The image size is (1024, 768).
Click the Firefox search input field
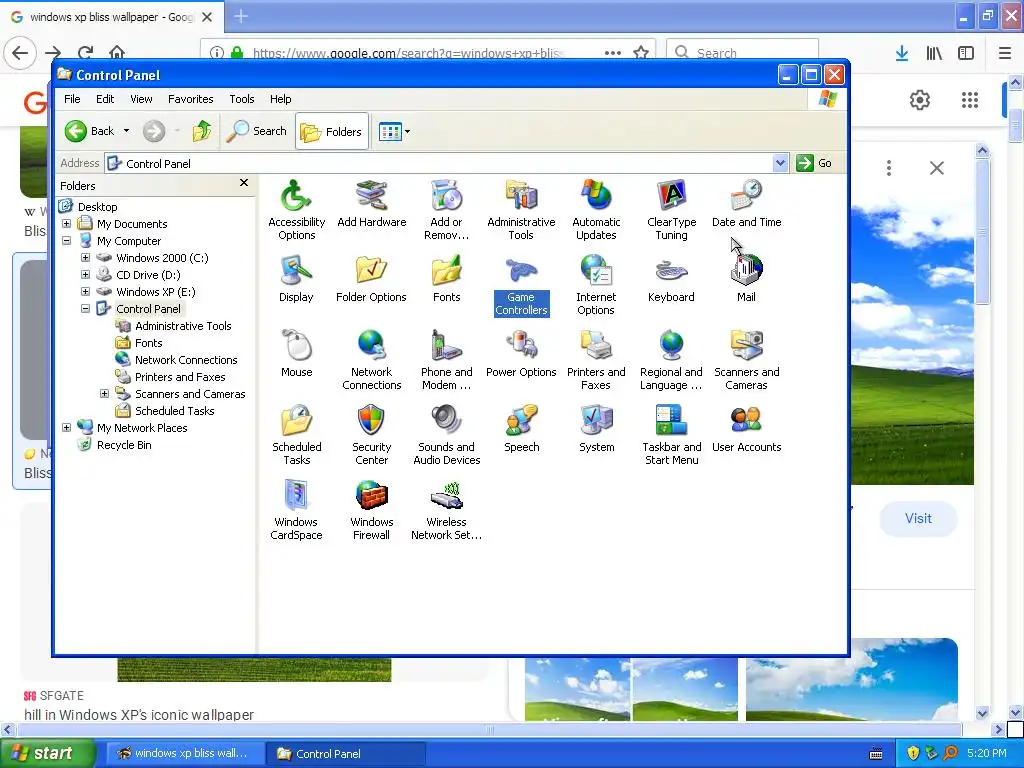(743, 52)
